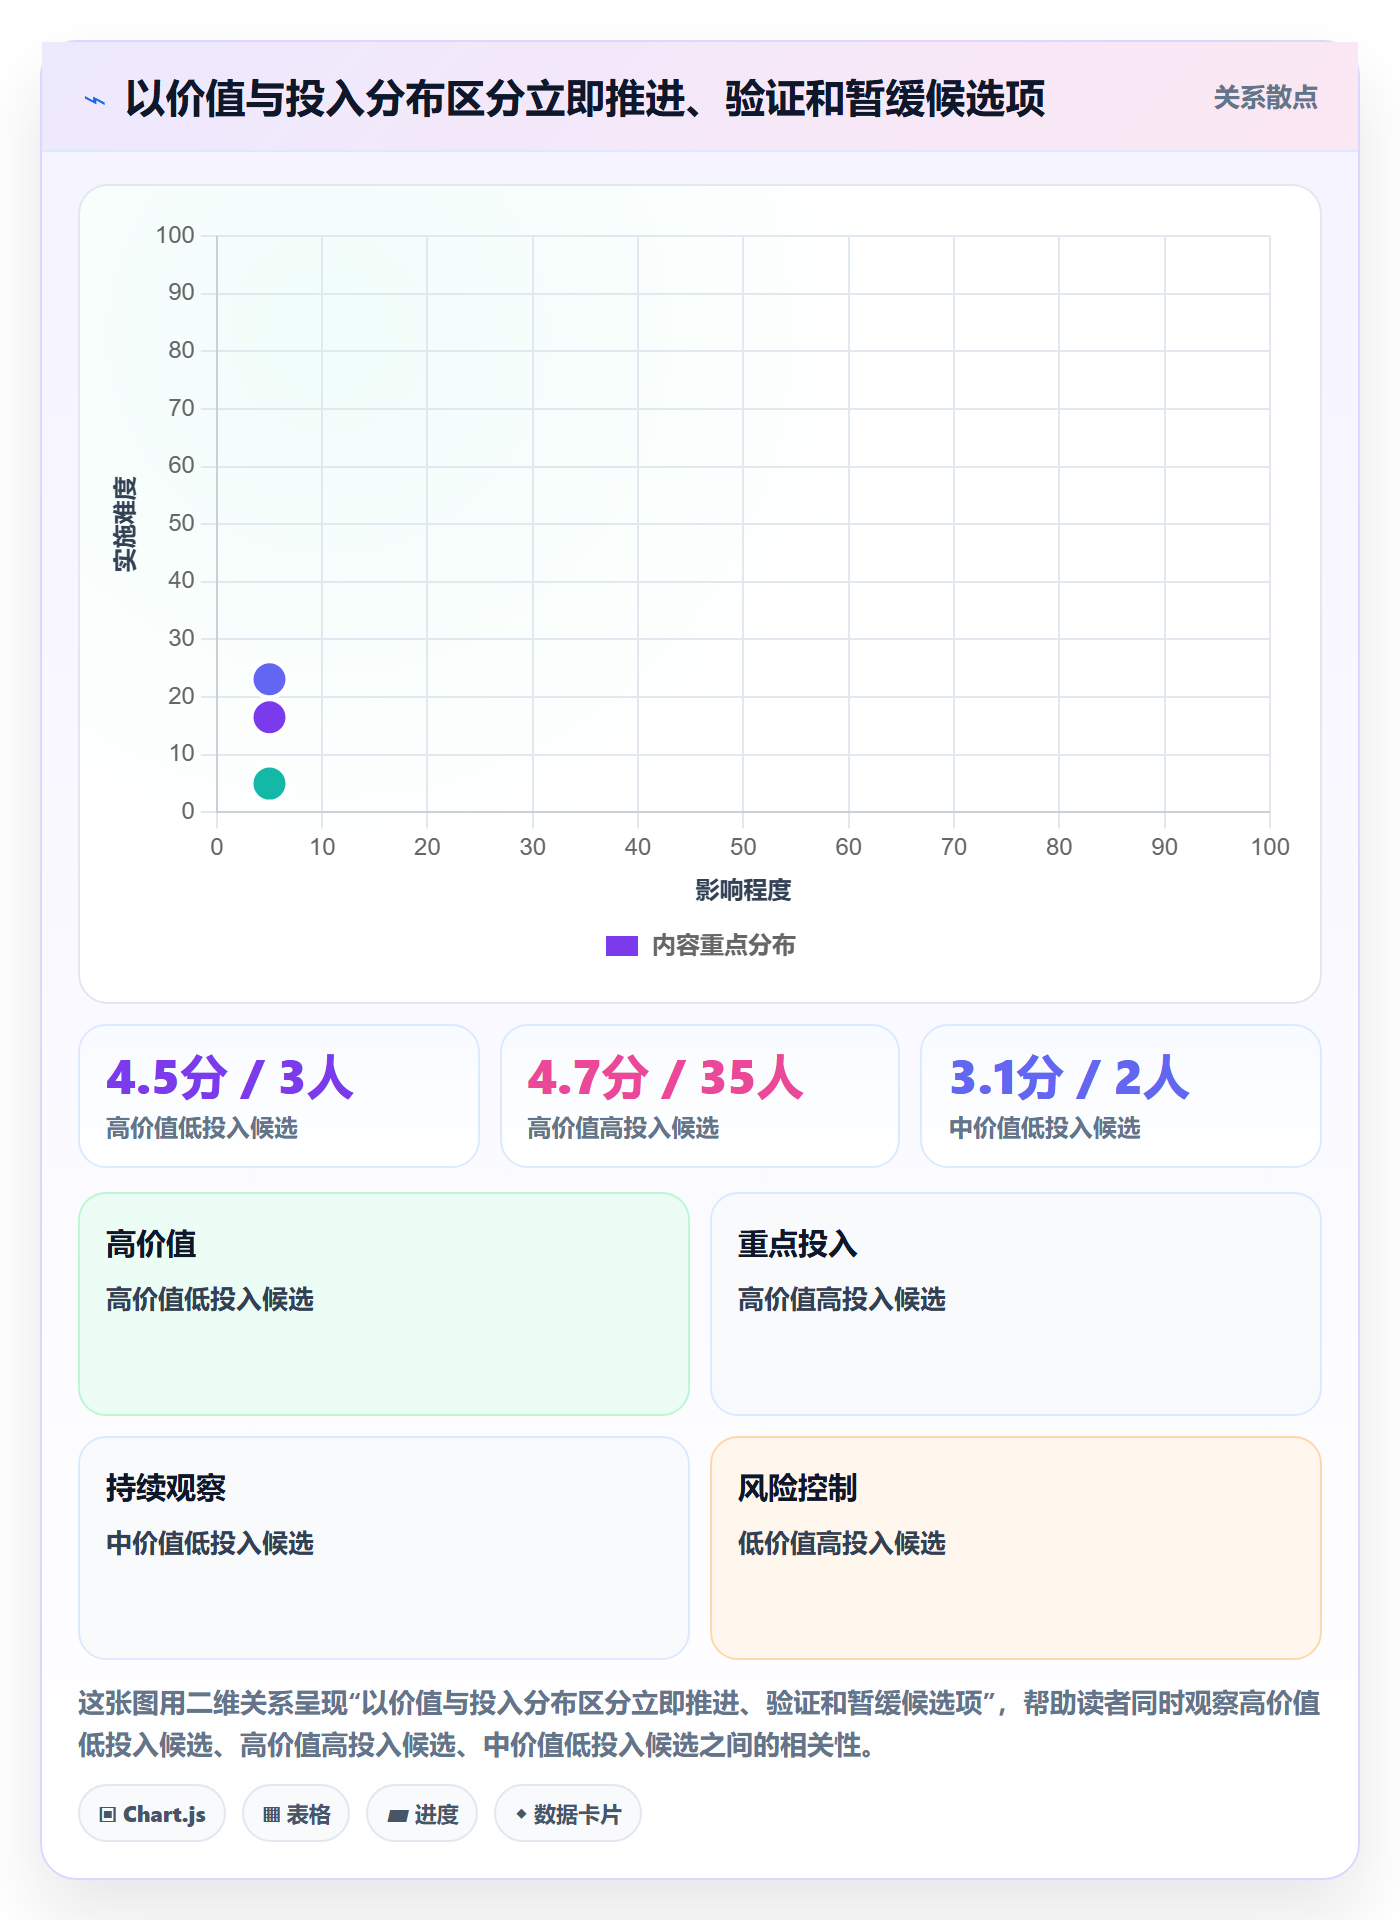The height and width of the screenshot is (1920, 1400).
Task: Click the 进度 tag bar icon
Action: [x=398, y=1816]
